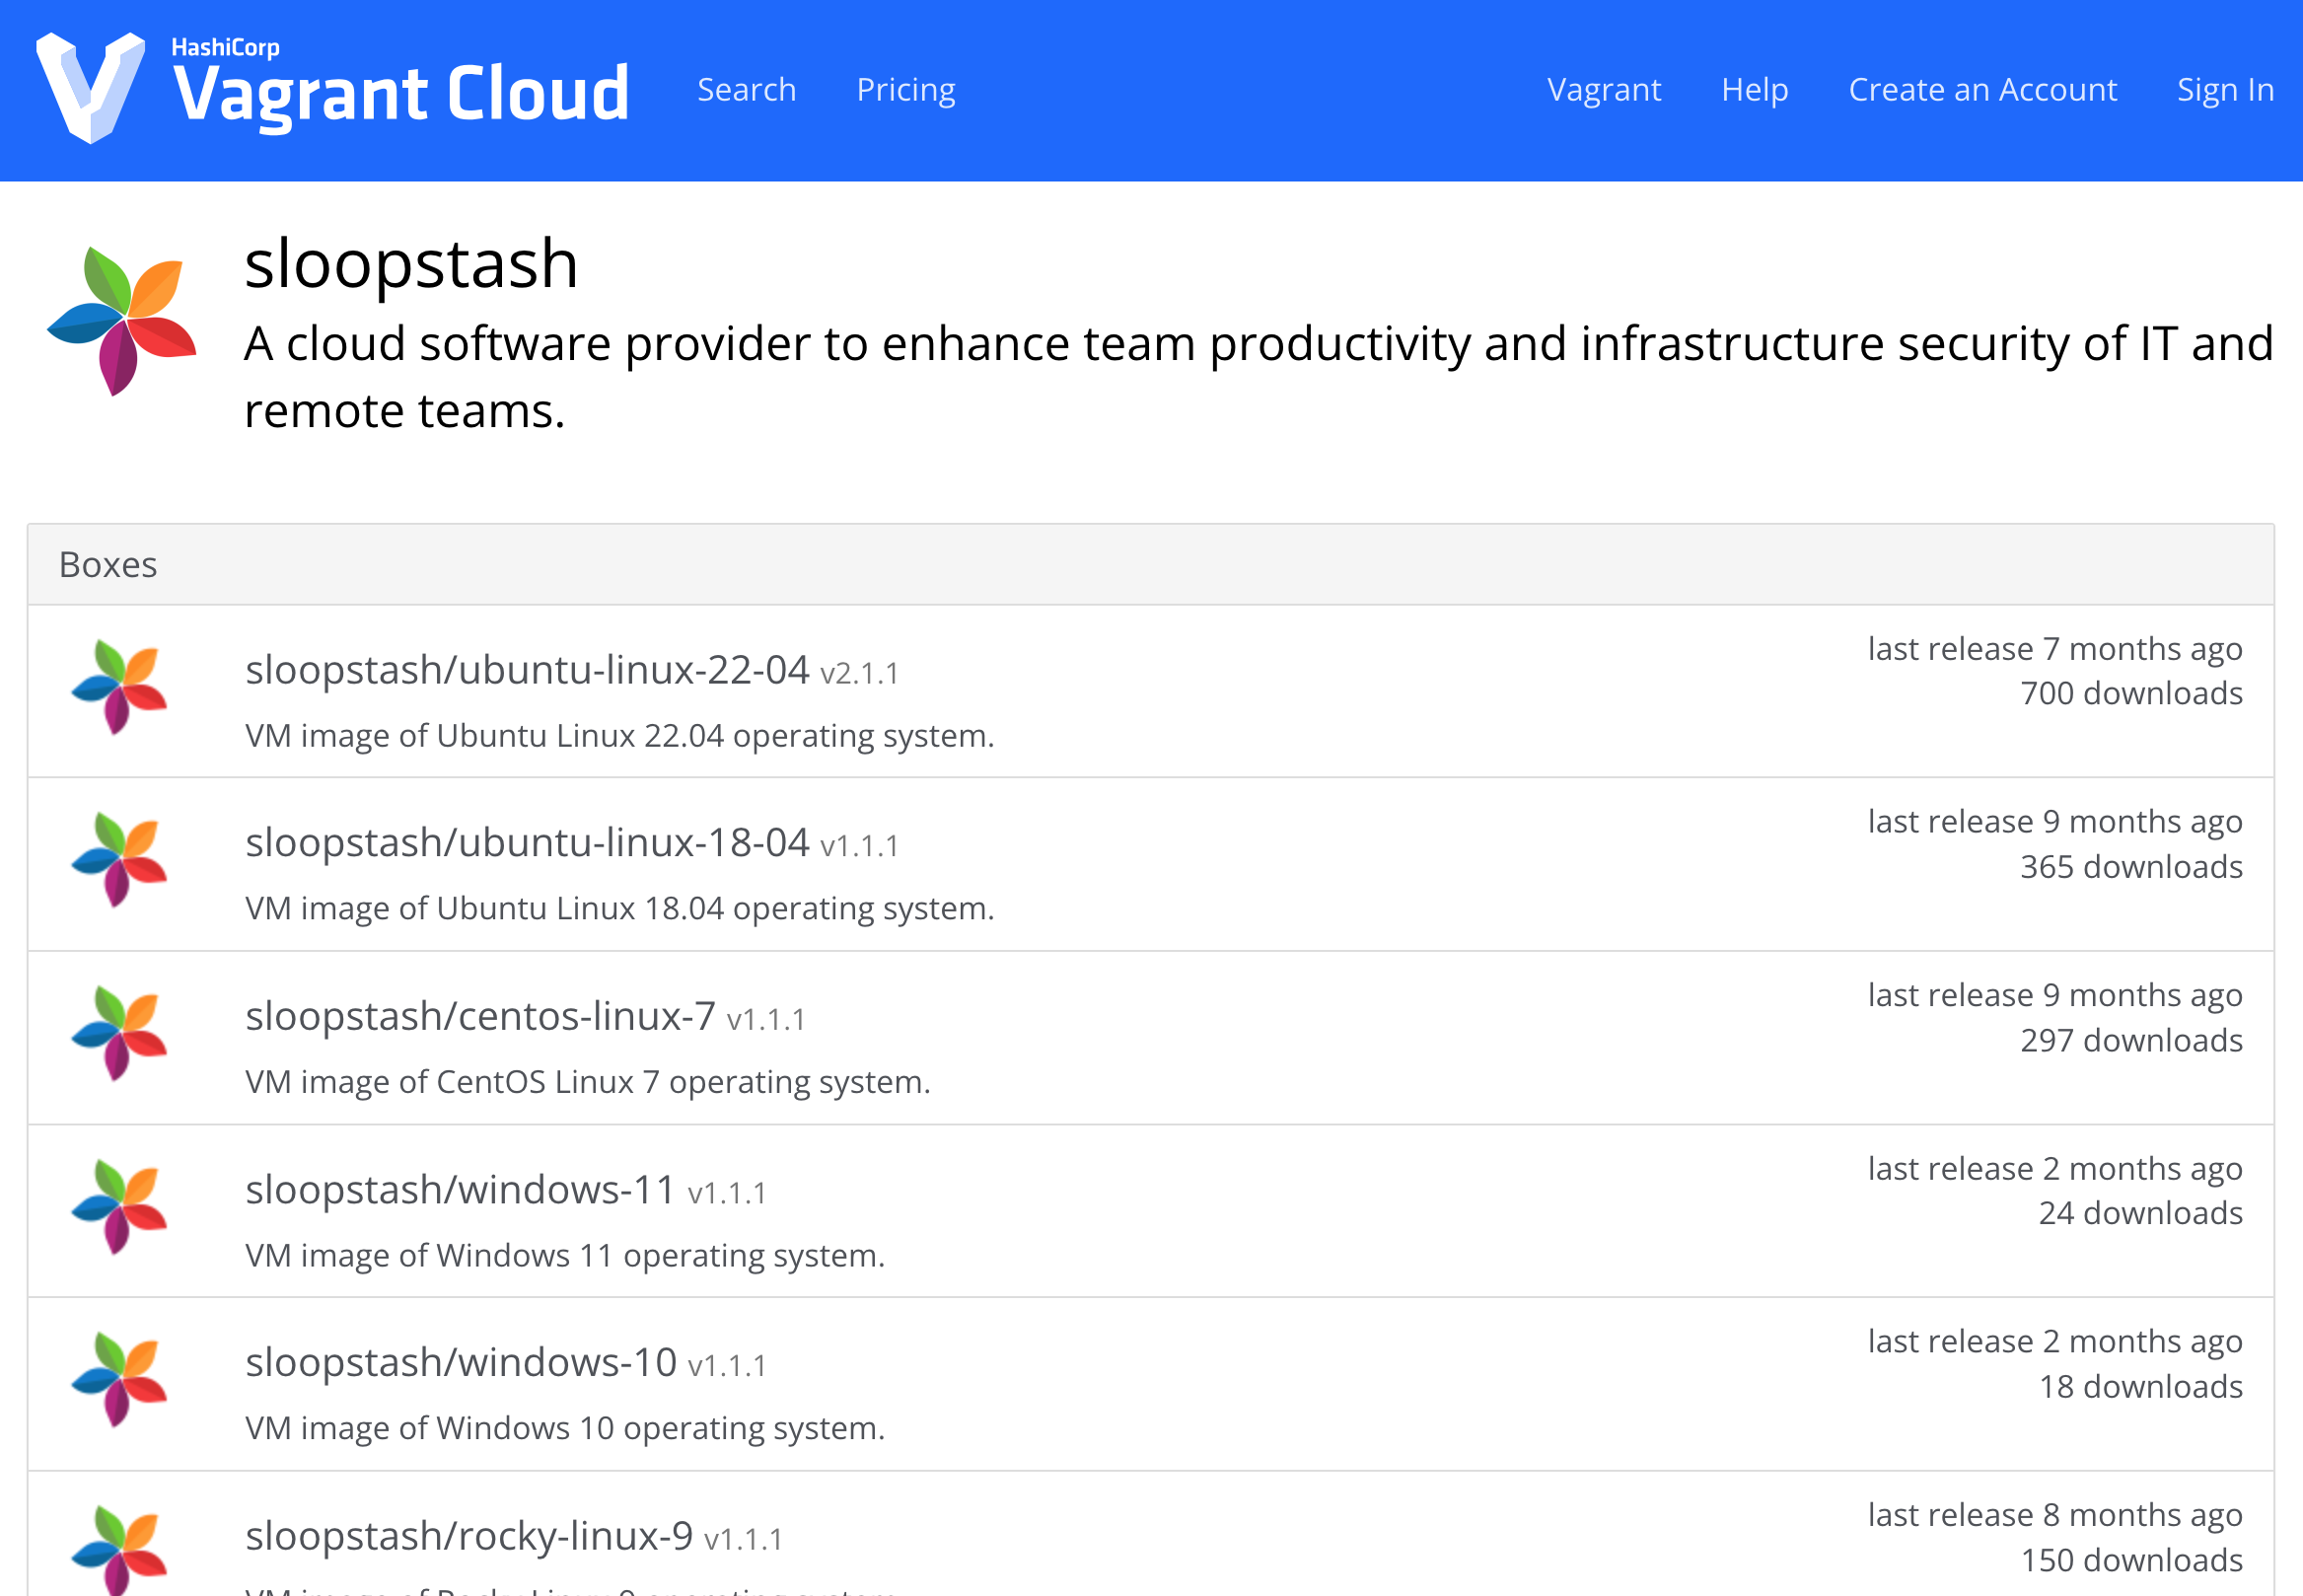Click the pinwheel icon beside ubuntu-linux-22-04
Viewport: 2303px width, 1596px height.
[119, 688]
